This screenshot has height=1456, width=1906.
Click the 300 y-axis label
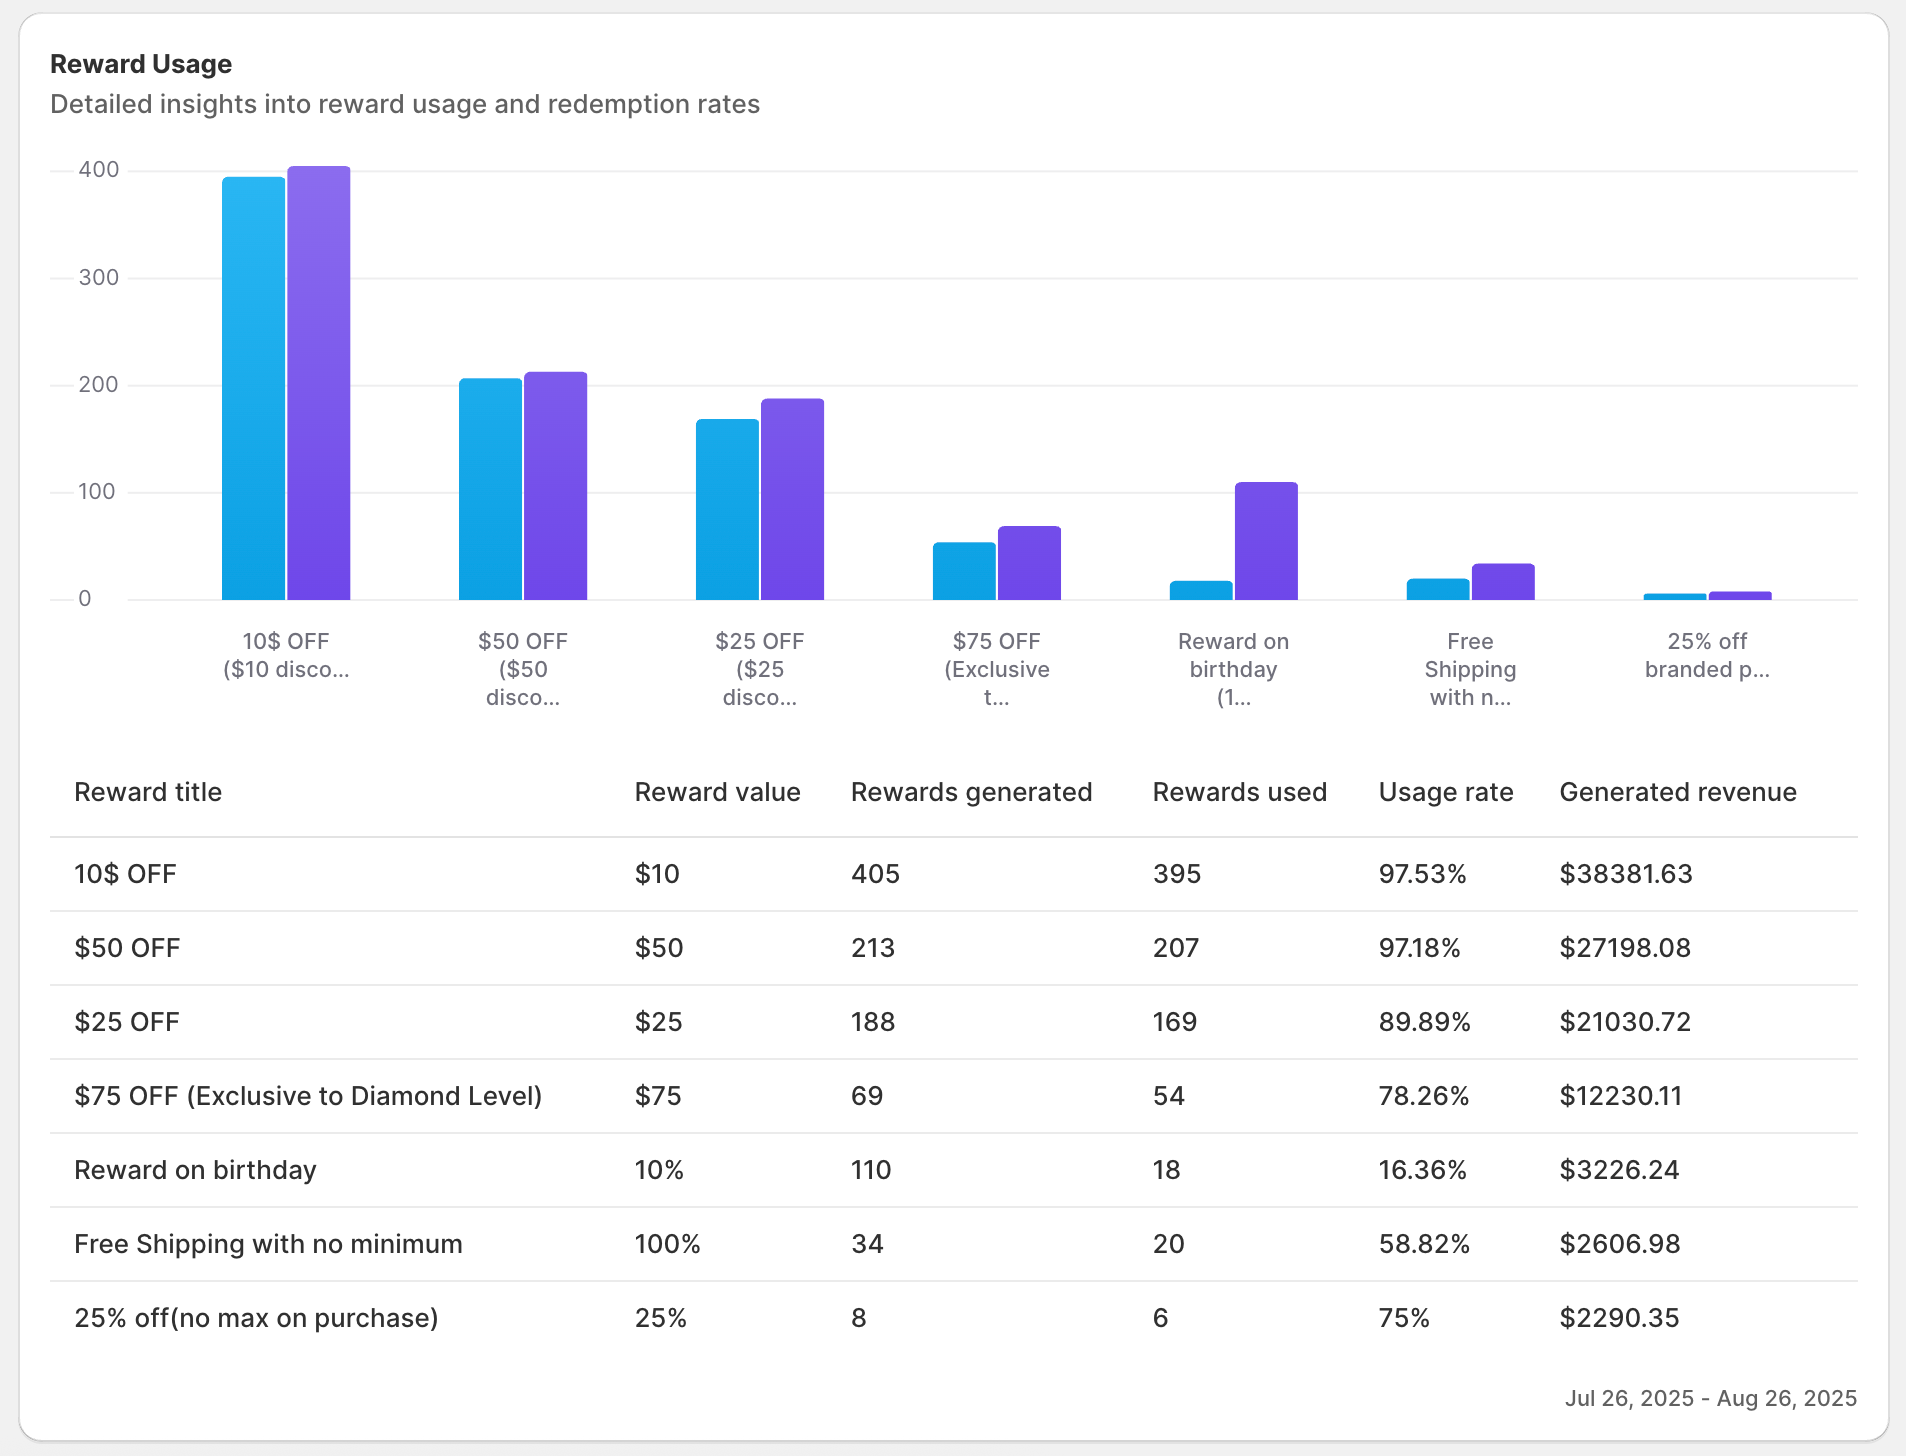tap(99, 278)
